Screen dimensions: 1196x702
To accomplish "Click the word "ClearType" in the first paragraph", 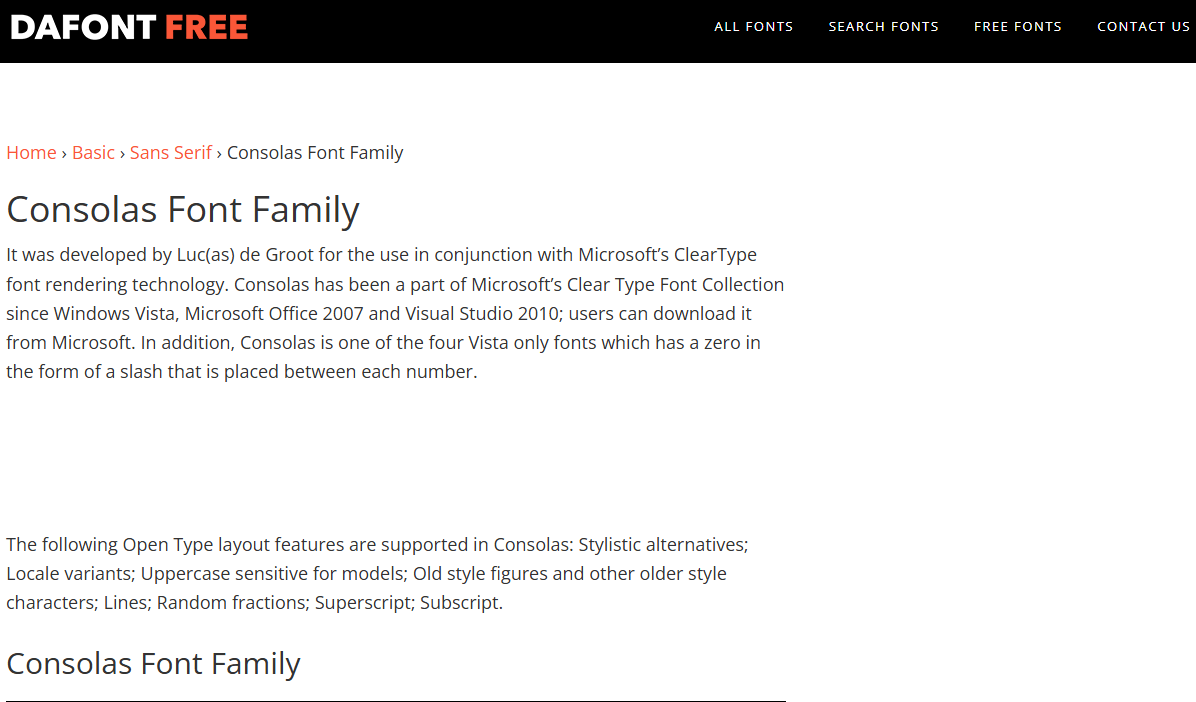I will tap(715, 255).
